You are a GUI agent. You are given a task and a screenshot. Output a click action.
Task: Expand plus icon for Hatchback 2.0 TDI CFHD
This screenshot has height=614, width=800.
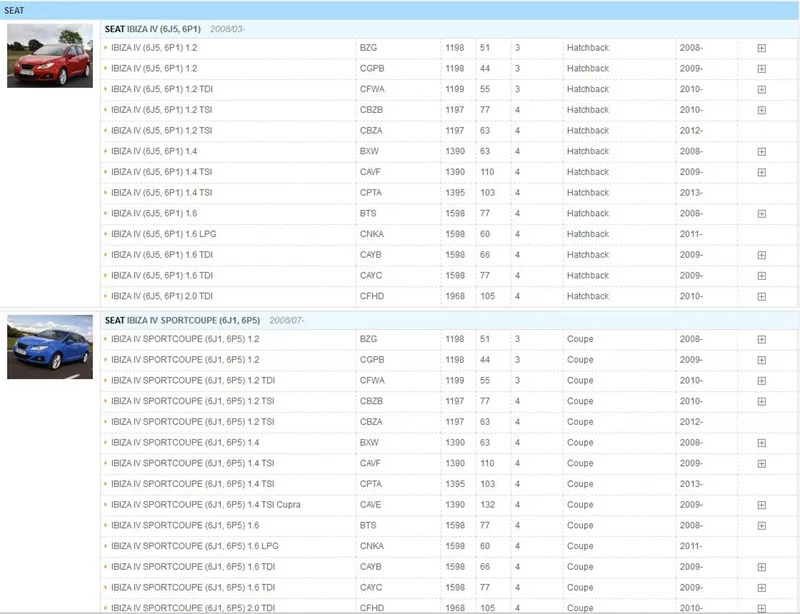tap(761, 297)
